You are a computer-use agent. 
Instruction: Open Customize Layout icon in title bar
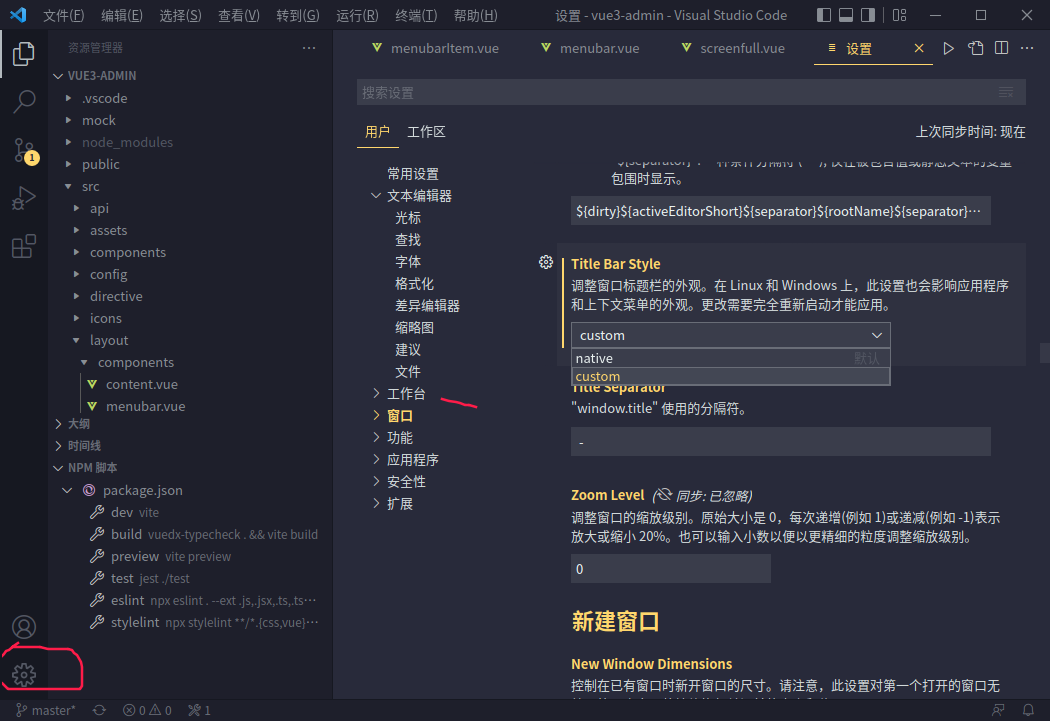(899, 15)
